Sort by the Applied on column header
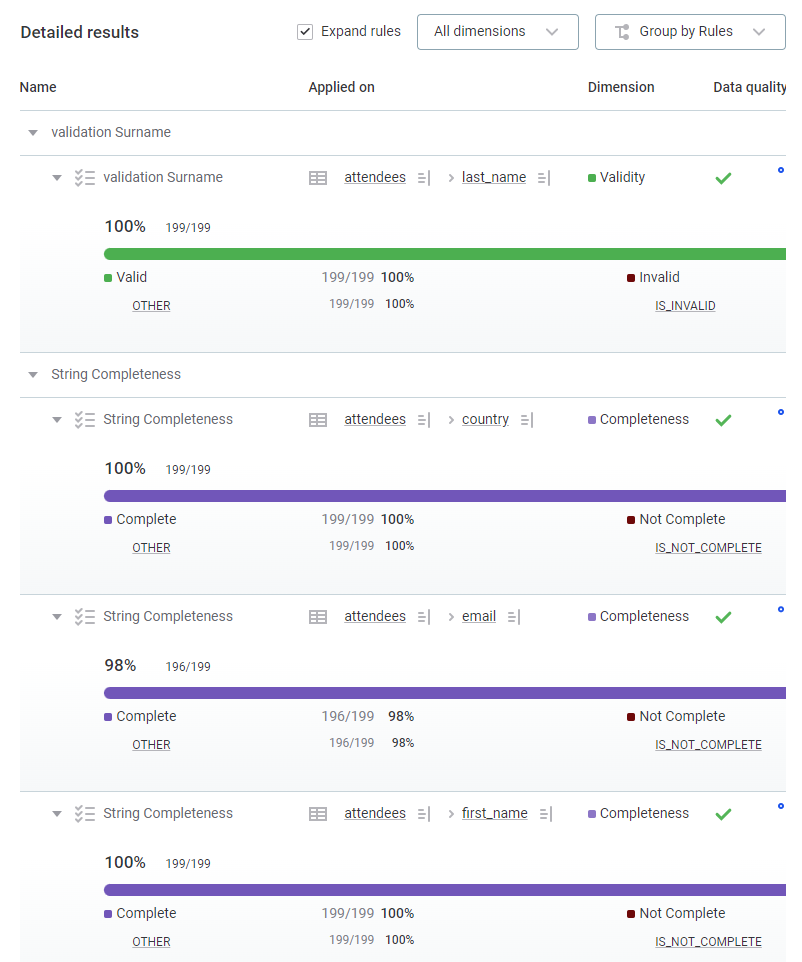Image resolution: width=802 pixels, height=962 pixels. pyautogui.click(x=341, y=88)
